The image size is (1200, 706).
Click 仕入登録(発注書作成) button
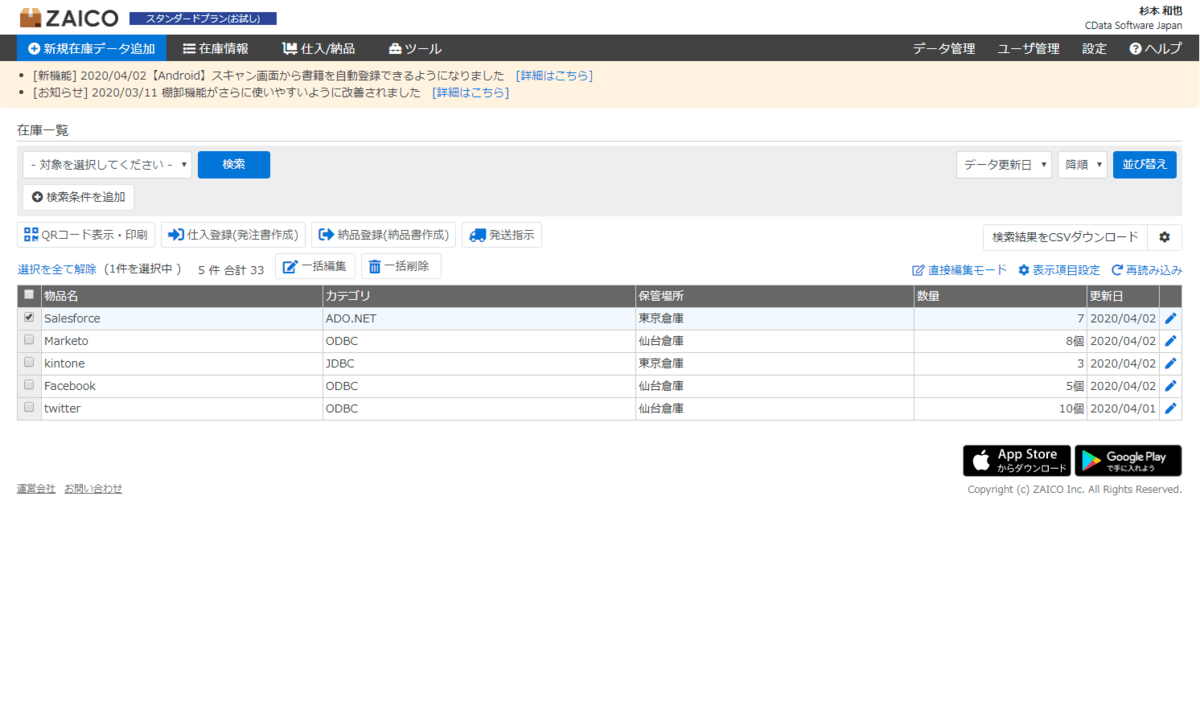(233, 235)
